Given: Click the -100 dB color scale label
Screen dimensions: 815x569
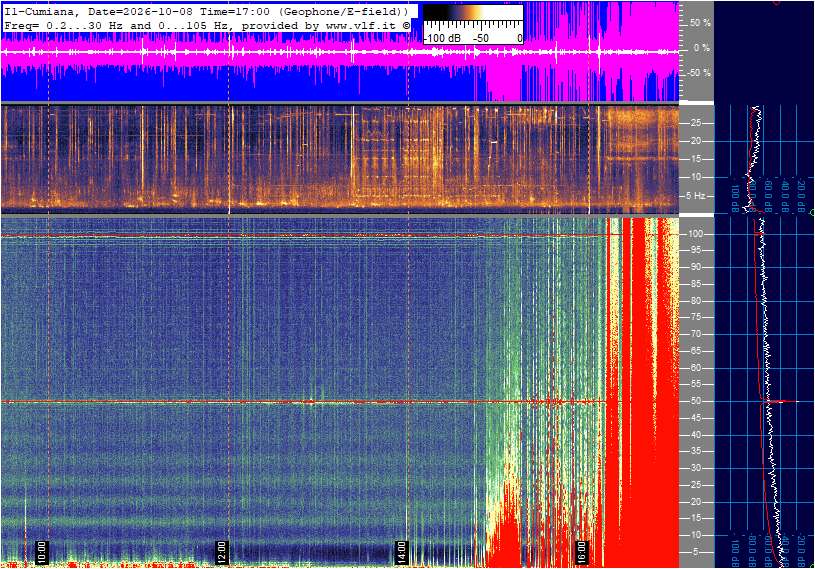Looking at the screenshot, I should coord(442,38).
